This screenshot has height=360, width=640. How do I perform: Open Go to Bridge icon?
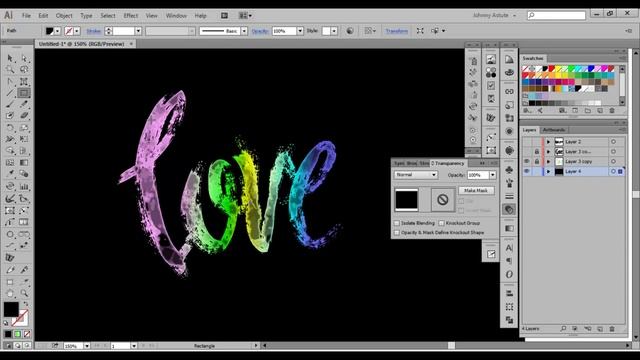pyautogui.click(x=224, y=16)
